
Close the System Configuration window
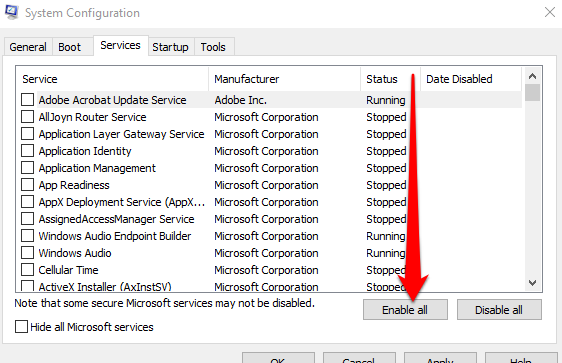coord(549,12)
